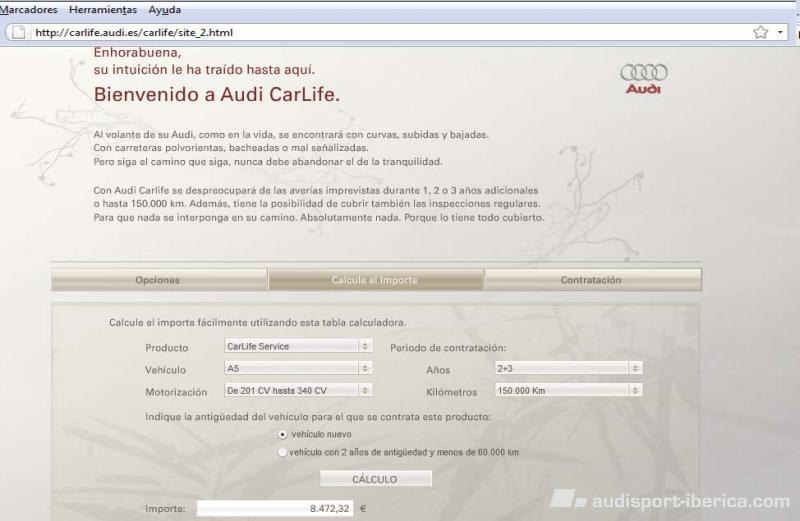Click the CÁLCULO button
The width and height of the screenshot is (800, 521).
376,479
